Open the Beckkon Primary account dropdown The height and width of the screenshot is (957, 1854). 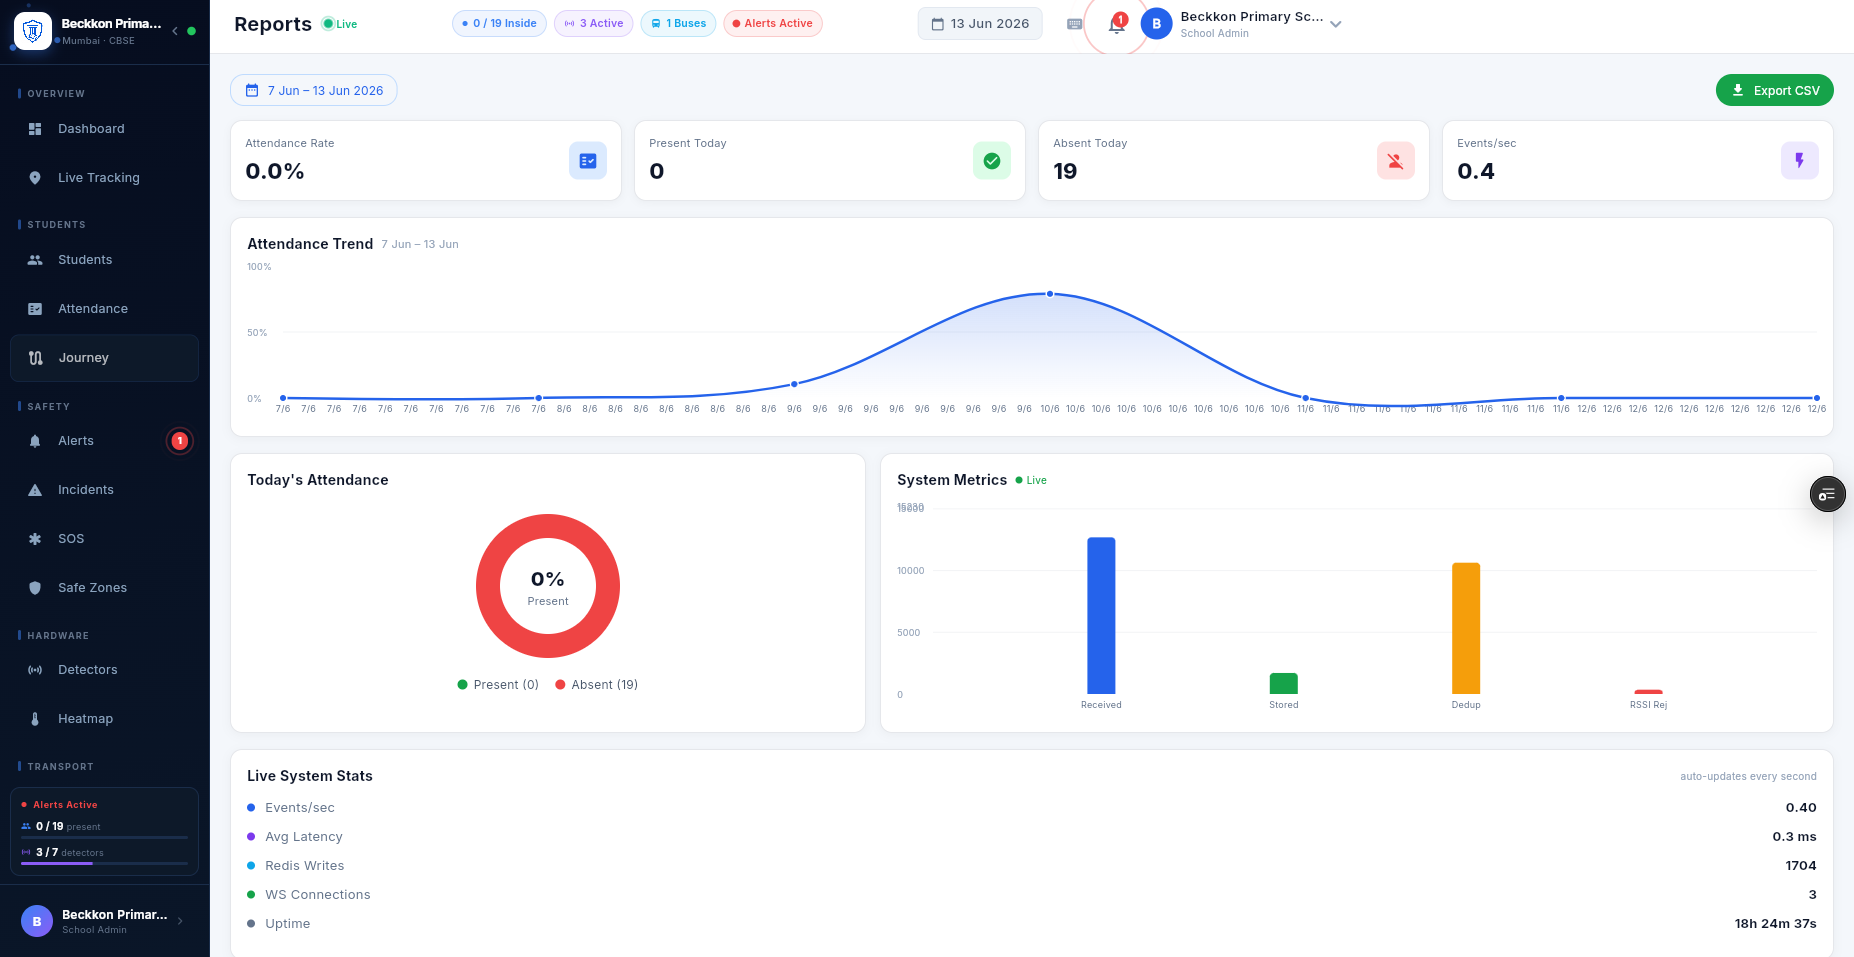pyautogui.click(x=1241, y=24)
